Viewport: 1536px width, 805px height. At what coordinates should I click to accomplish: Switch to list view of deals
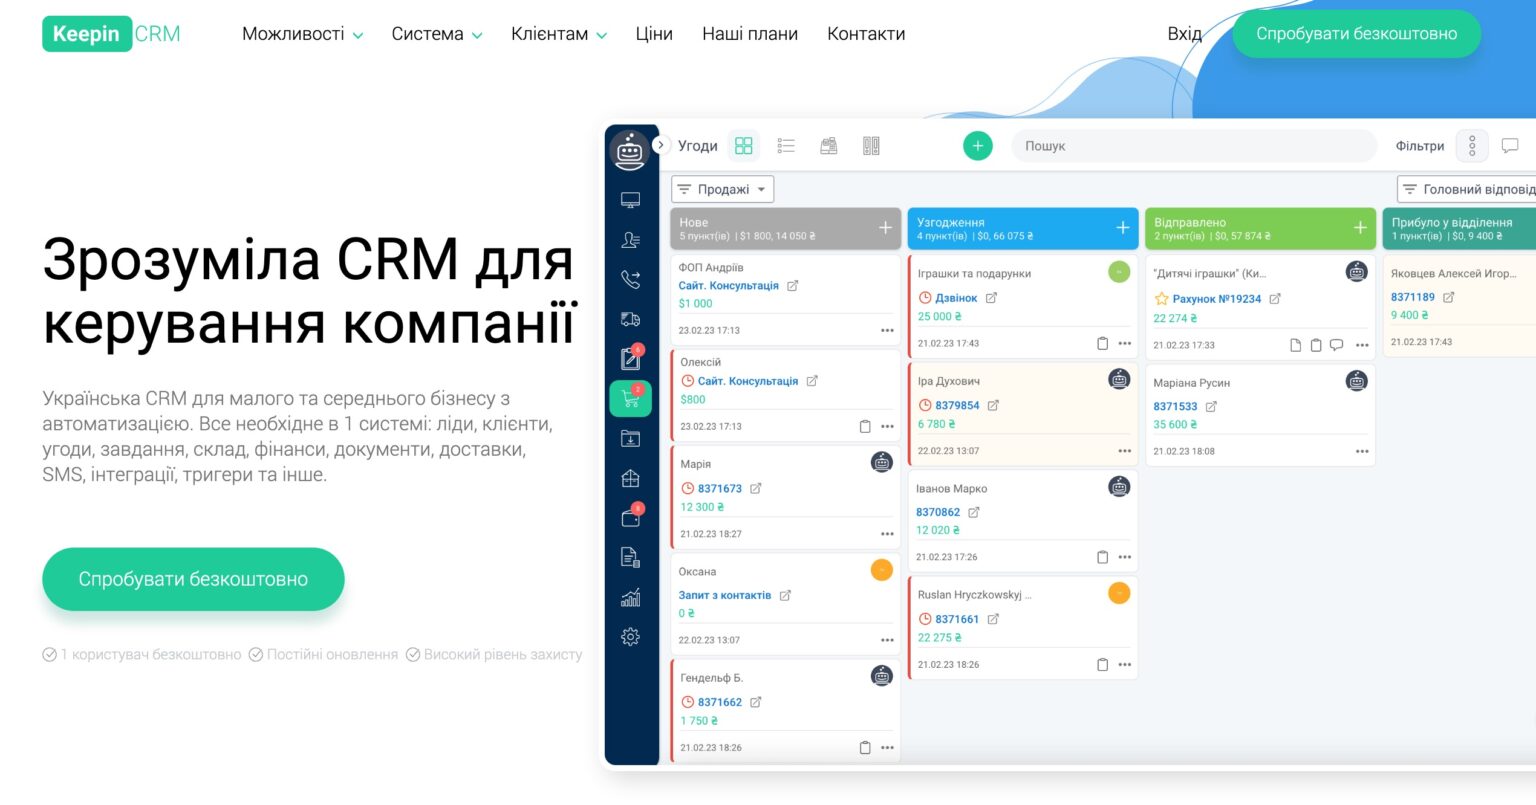pos(786,145)
